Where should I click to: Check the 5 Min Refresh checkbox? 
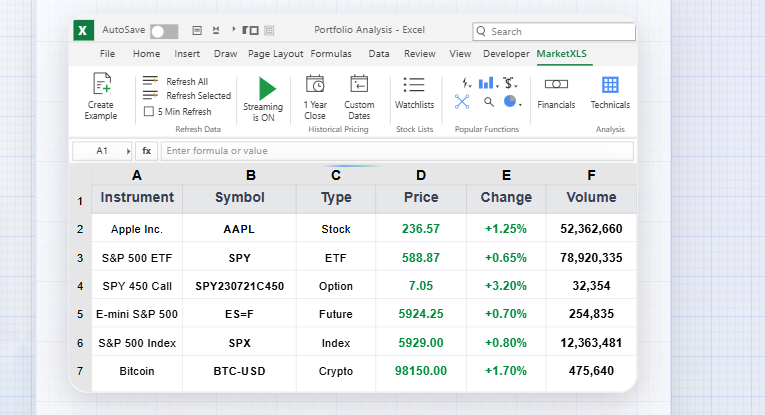coord(149,112)
